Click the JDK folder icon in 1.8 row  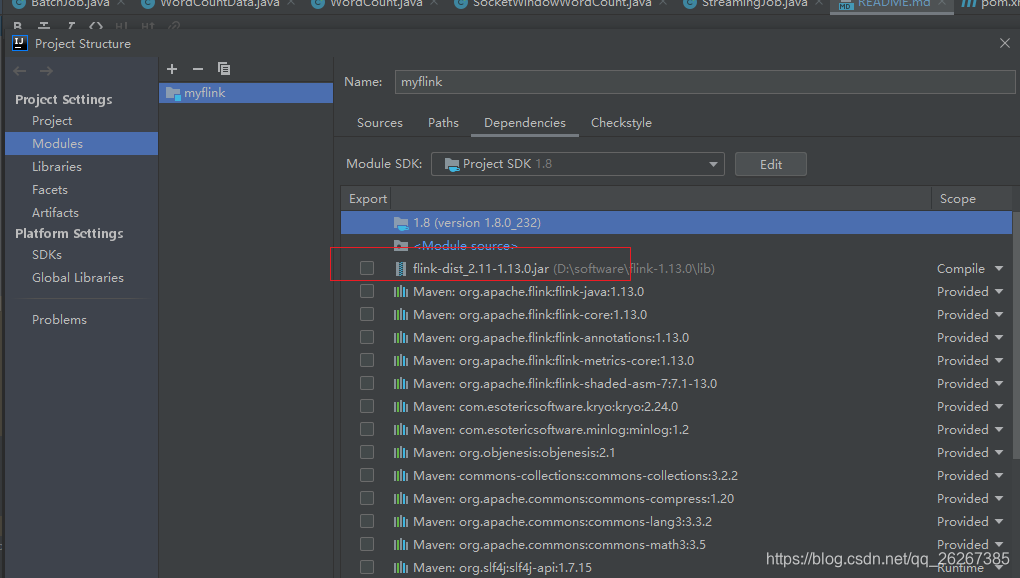401,223
